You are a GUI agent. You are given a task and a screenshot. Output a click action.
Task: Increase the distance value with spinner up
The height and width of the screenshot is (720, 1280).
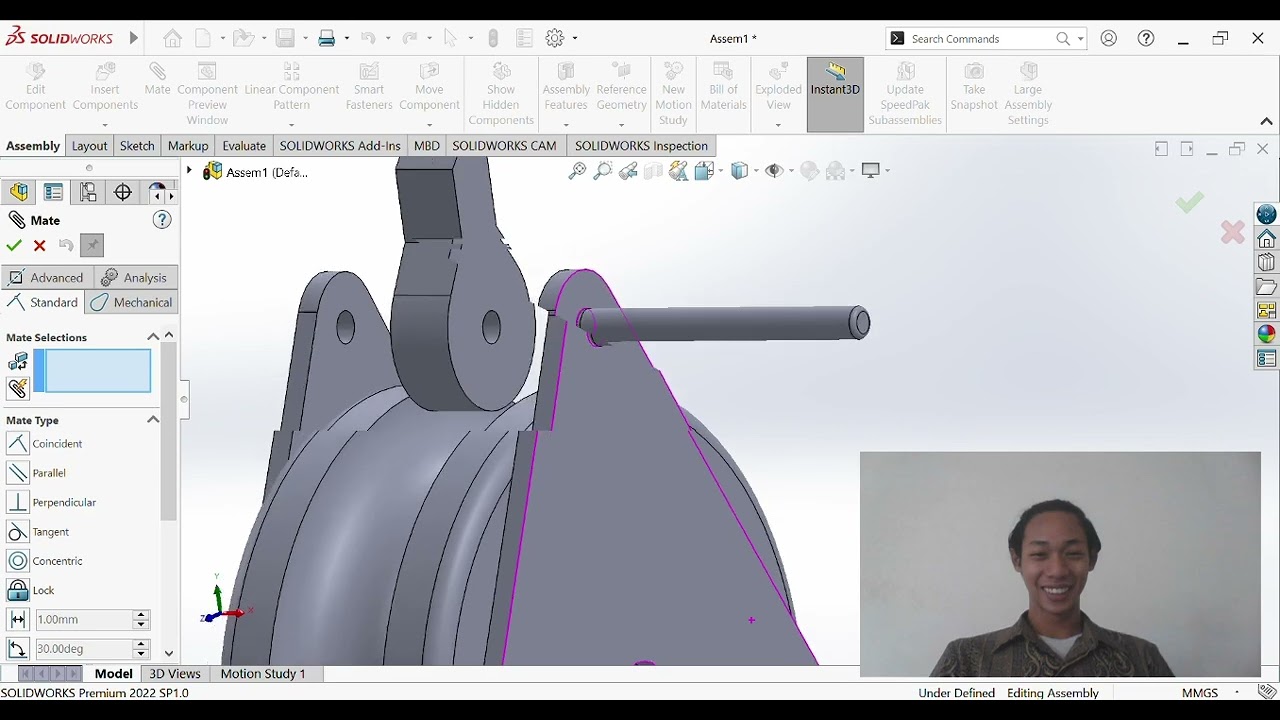click(141, 615)
